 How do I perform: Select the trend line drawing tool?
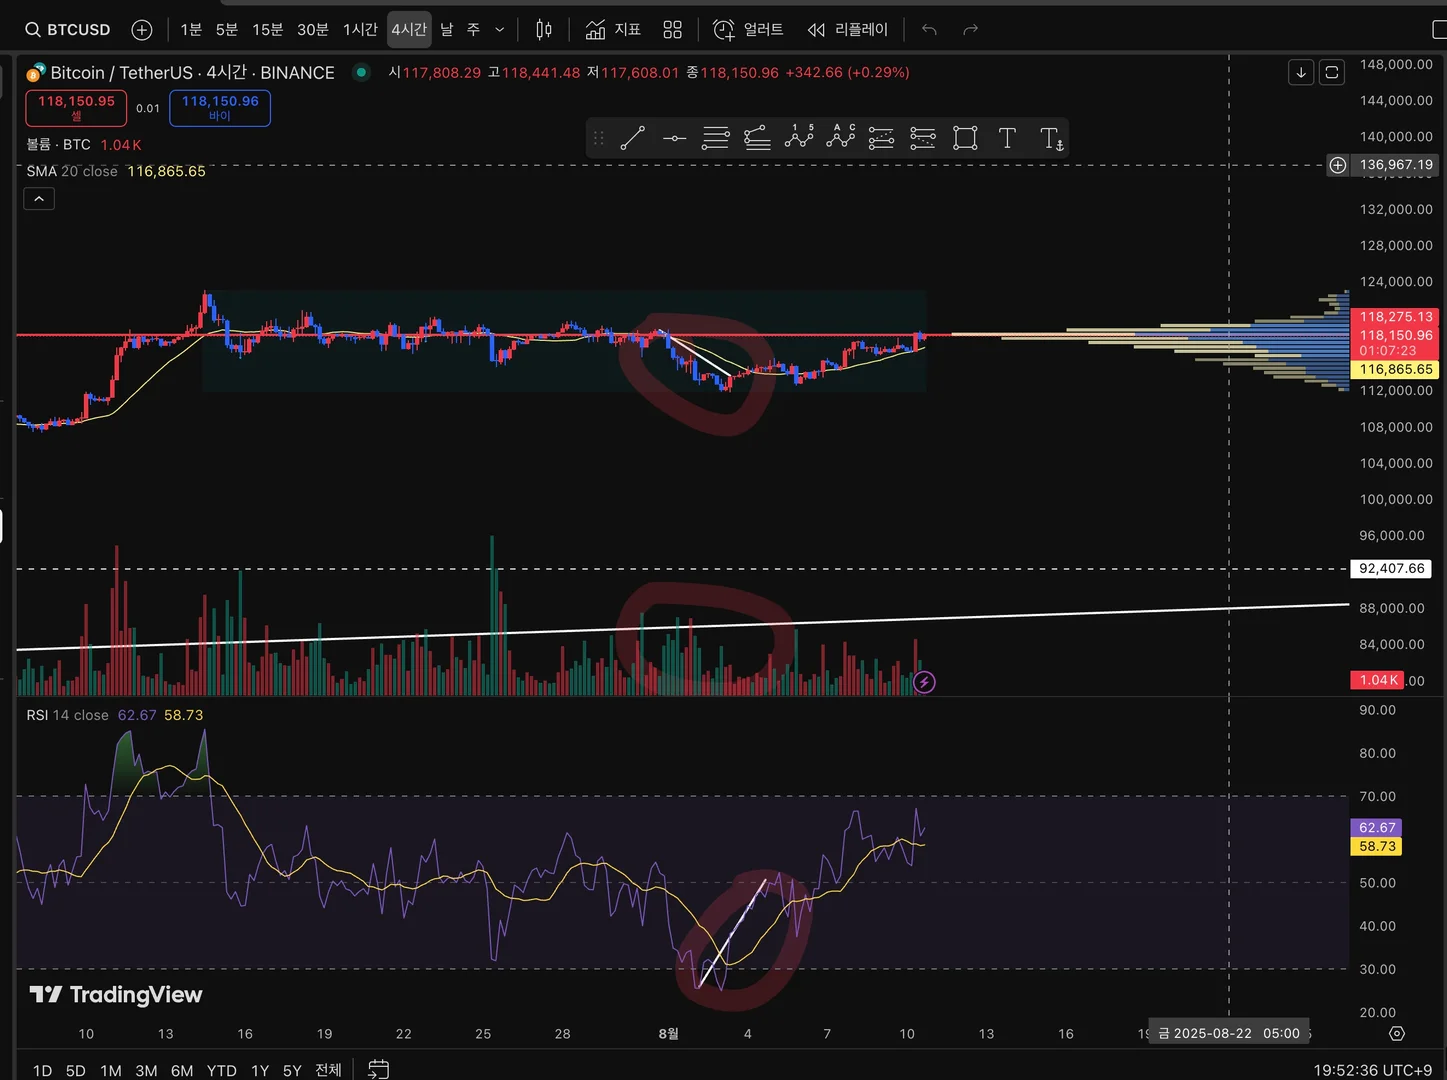(633, 138)
